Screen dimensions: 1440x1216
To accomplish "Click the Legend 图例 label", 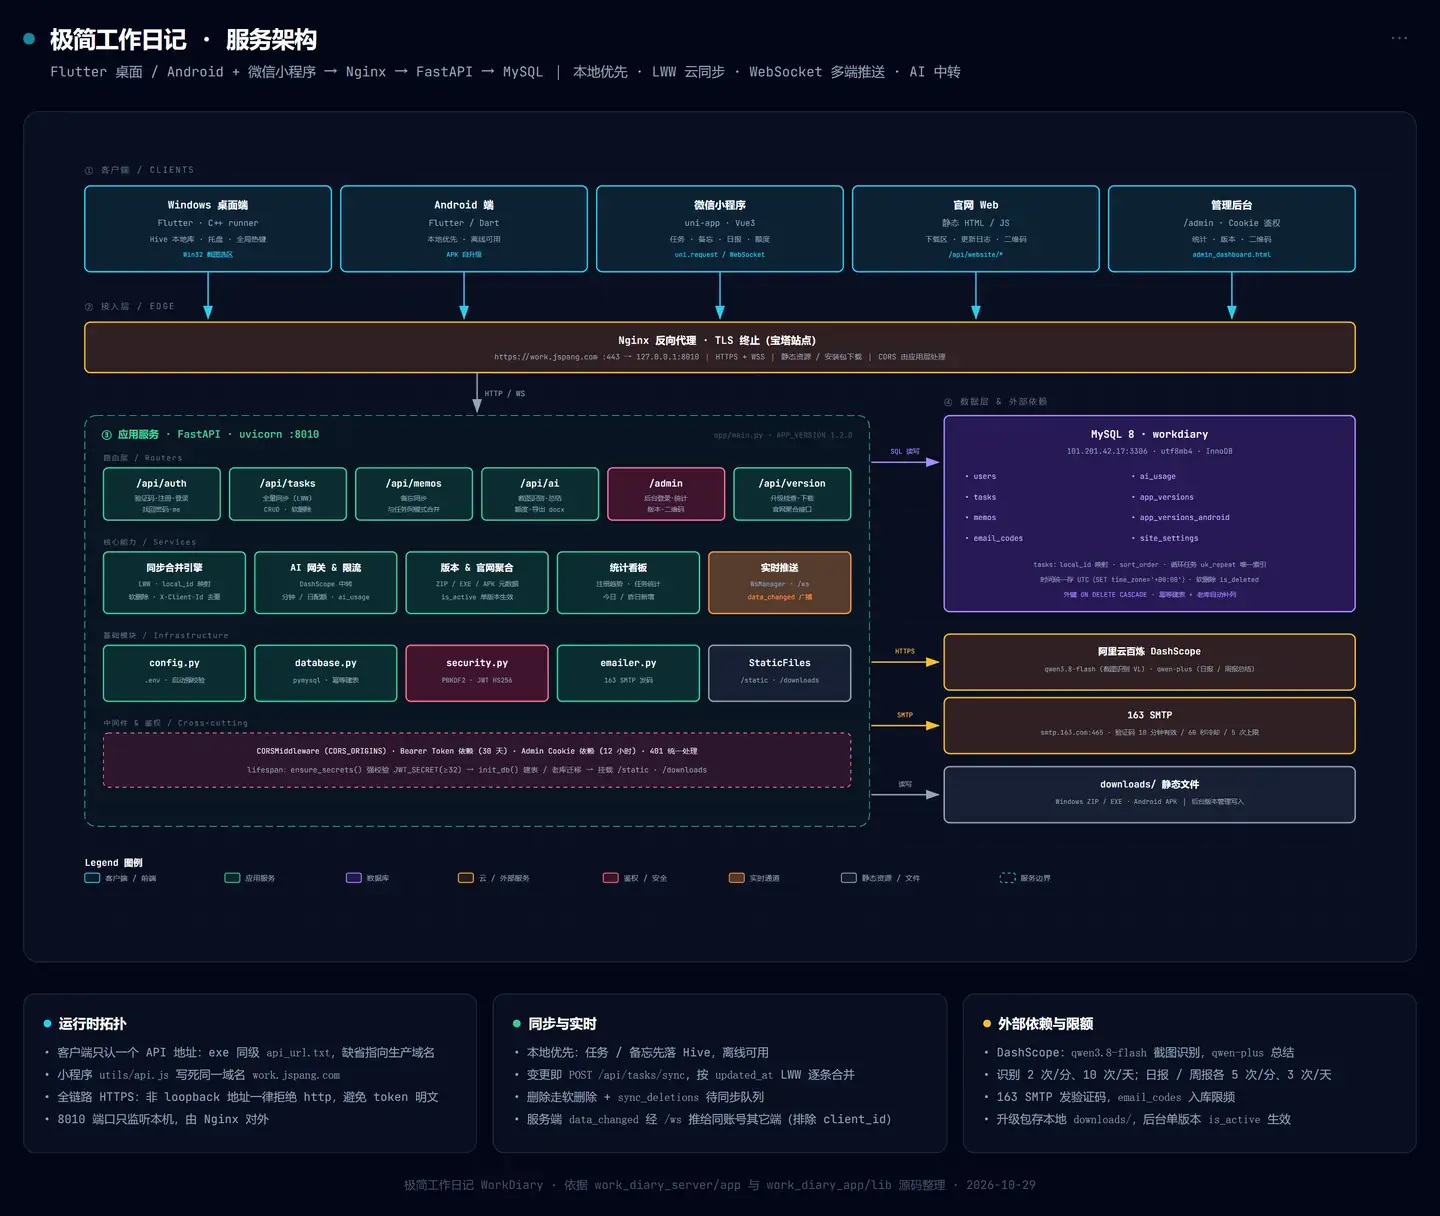I will 114,862.
